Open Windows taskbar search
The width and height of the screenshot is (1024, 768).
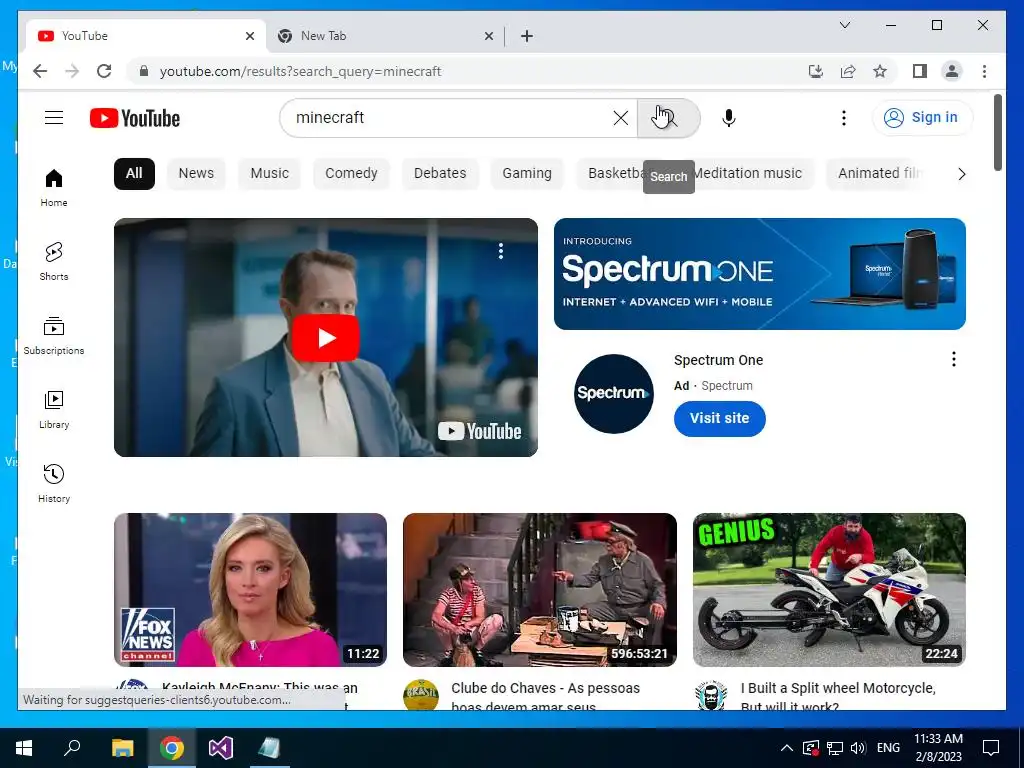coord(72,748)
